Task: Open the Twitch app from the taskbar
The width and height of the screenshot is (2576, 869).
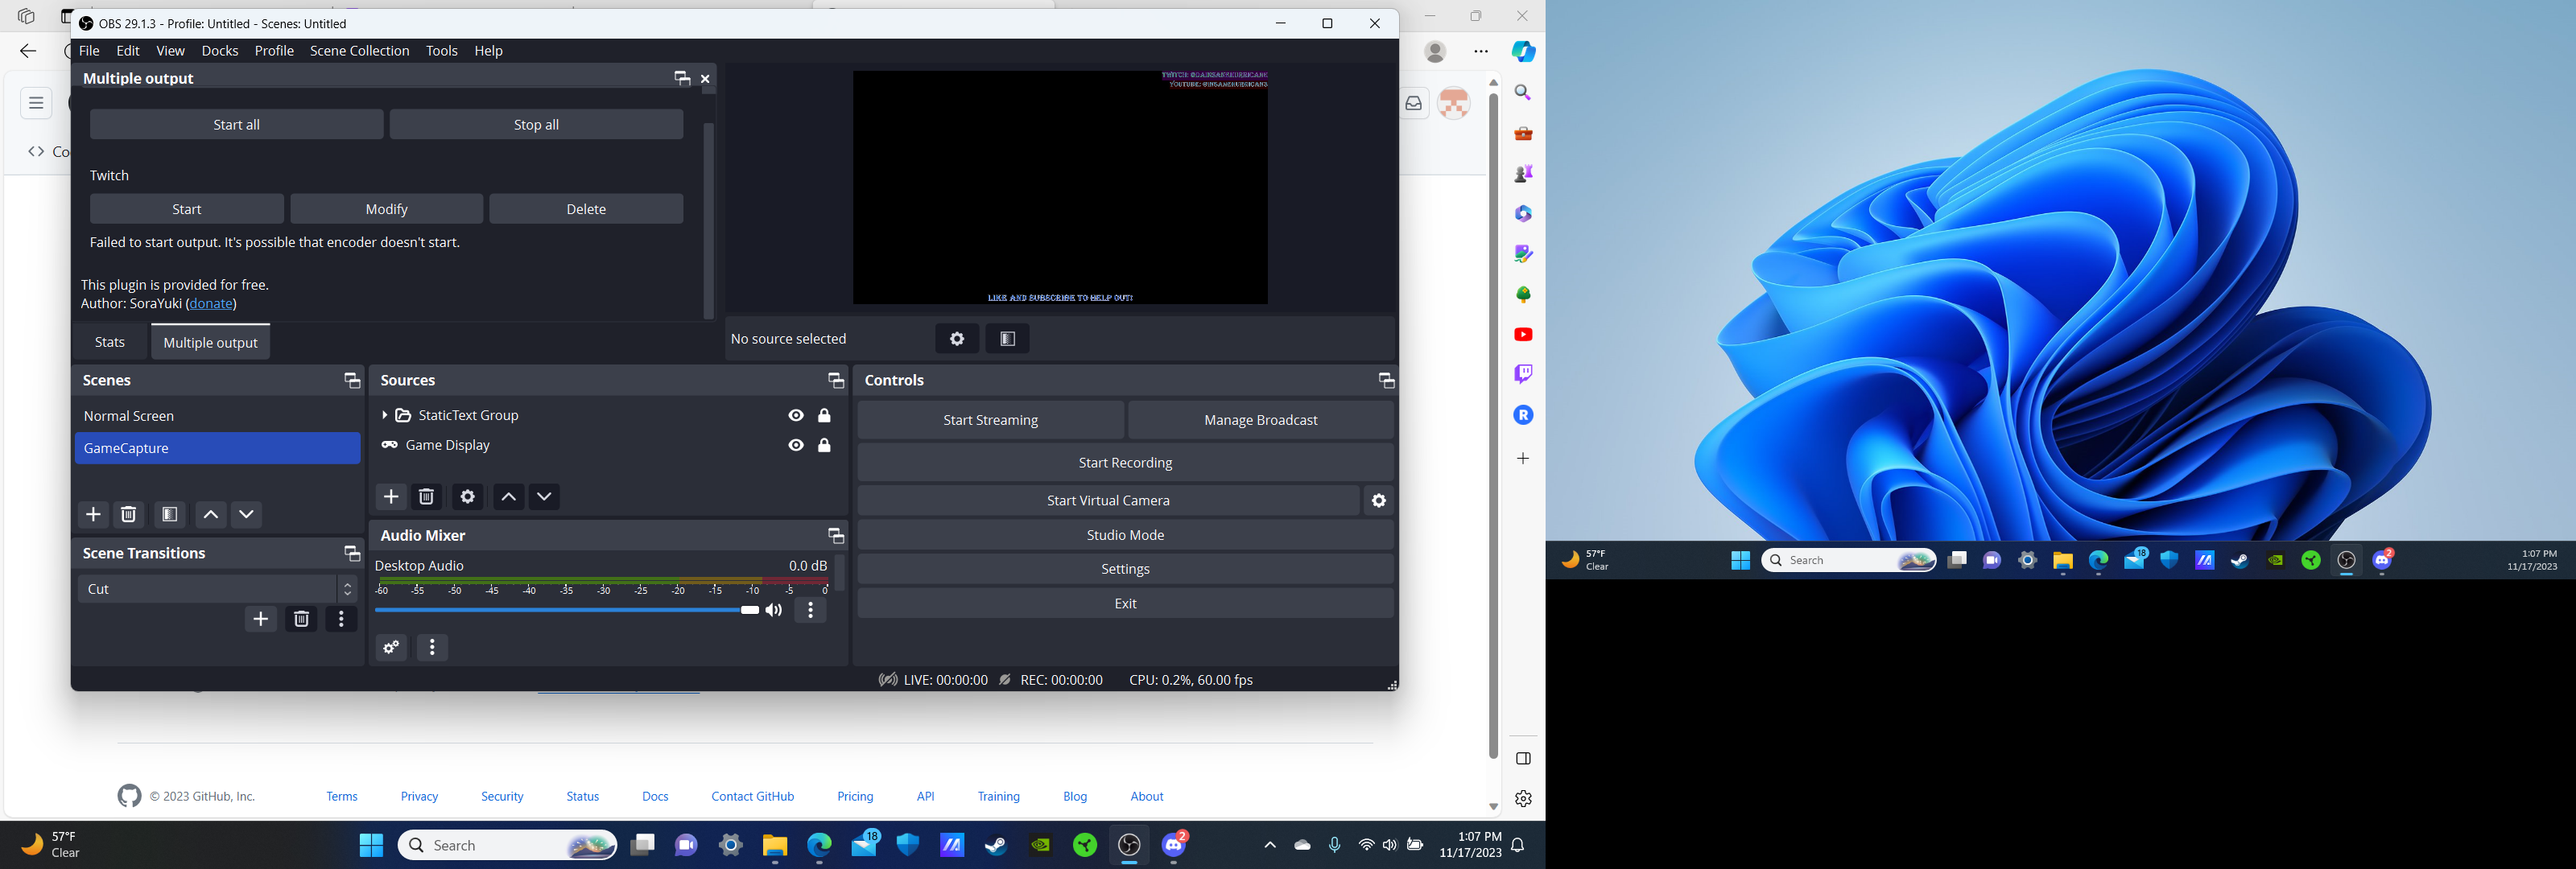Action: click(1523, 374)
